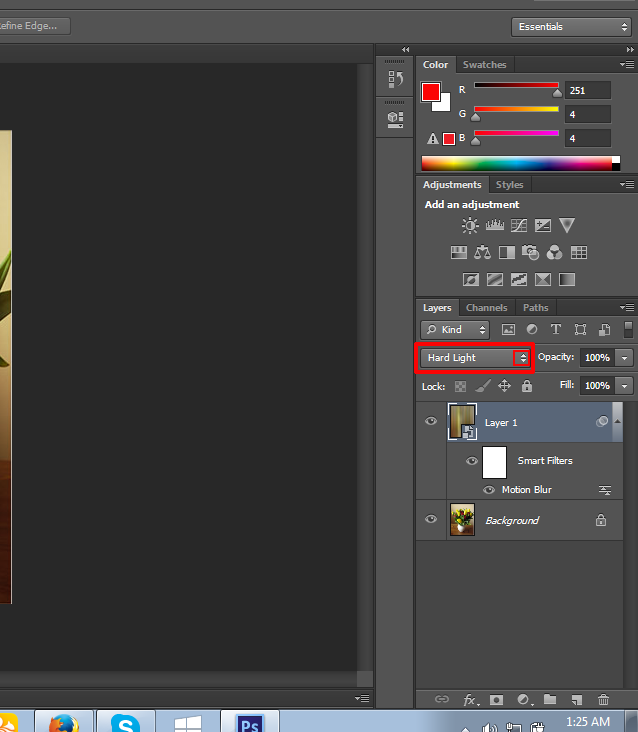
Task: Add a Threshold adjustment
Action: (519, 280)
